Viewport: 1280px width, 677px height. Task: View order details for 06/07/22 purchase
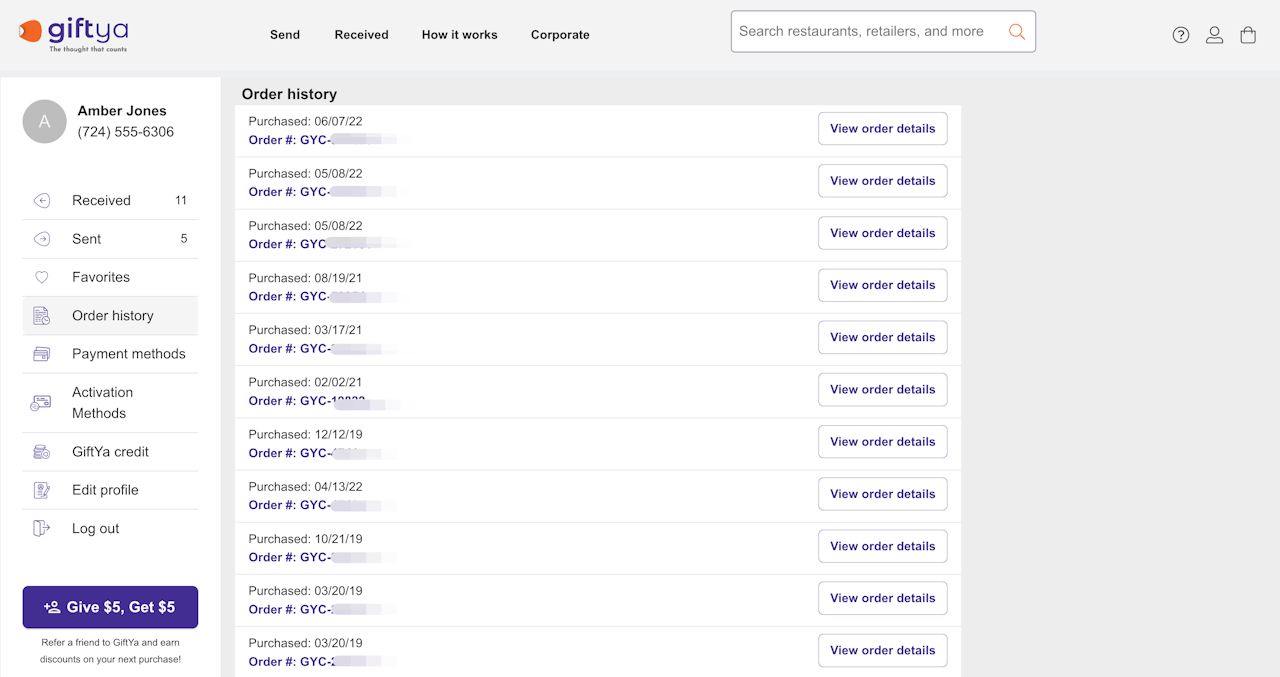(x=882, y=129)
